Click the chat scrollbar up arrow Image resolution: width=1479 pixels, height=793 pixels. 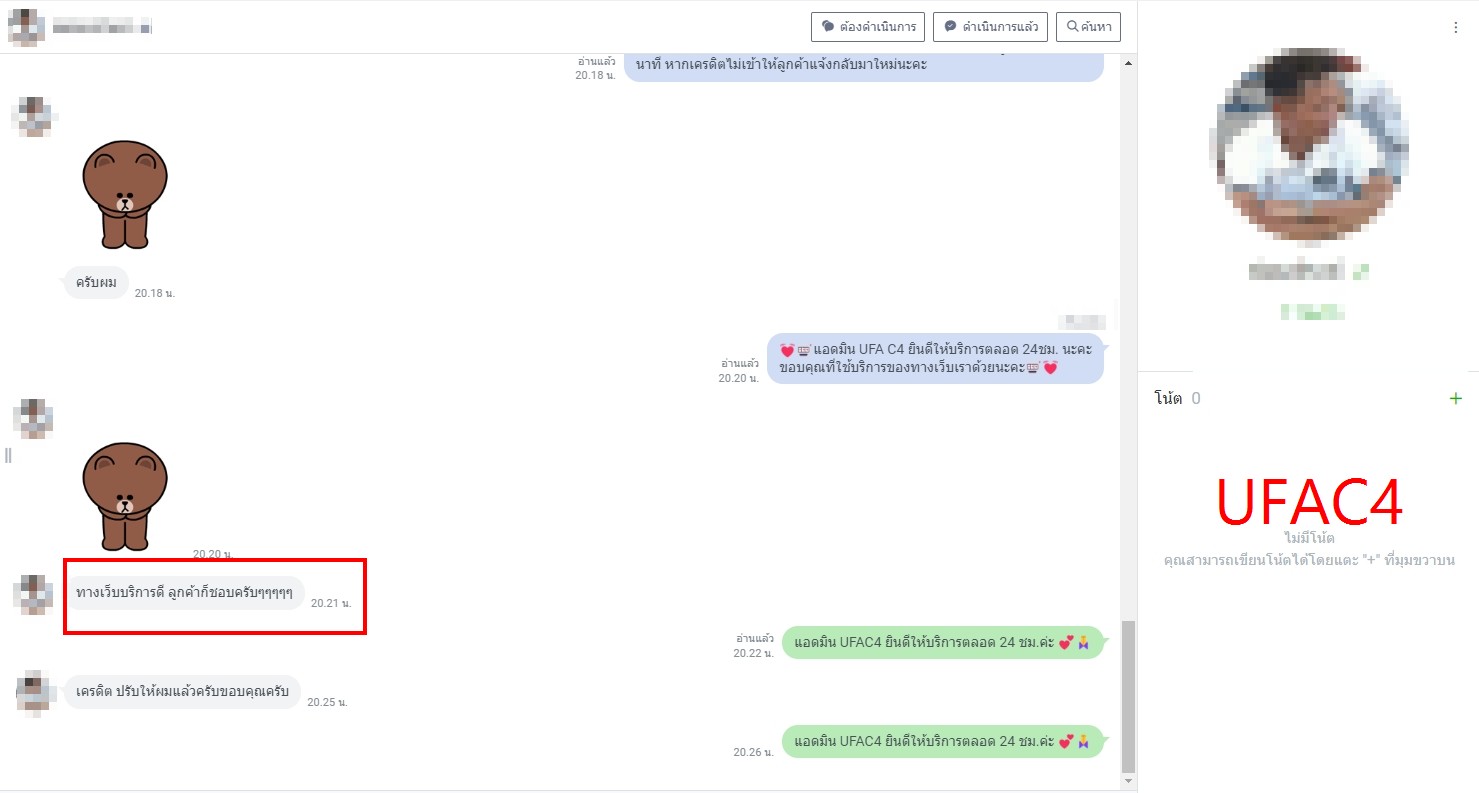tap(1129, 64)
